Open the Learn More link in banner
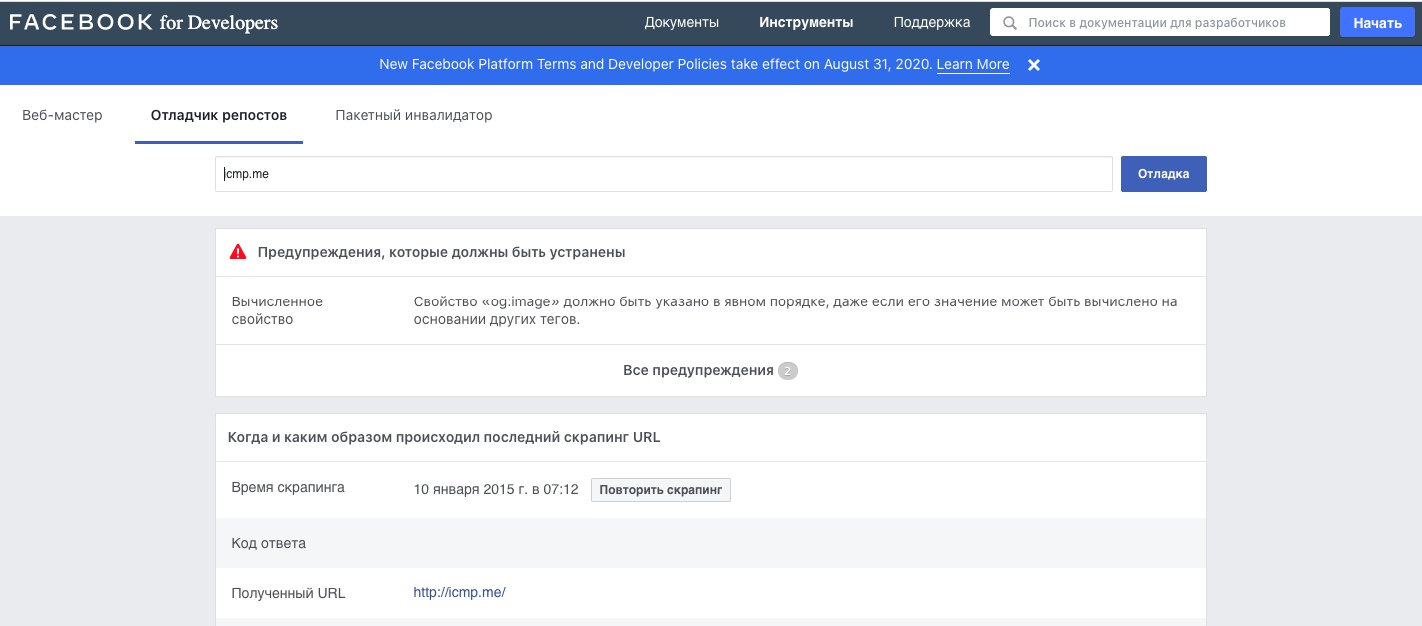Image resolution: width=1422 pixels, height=626 pixels. pos(973,64)
